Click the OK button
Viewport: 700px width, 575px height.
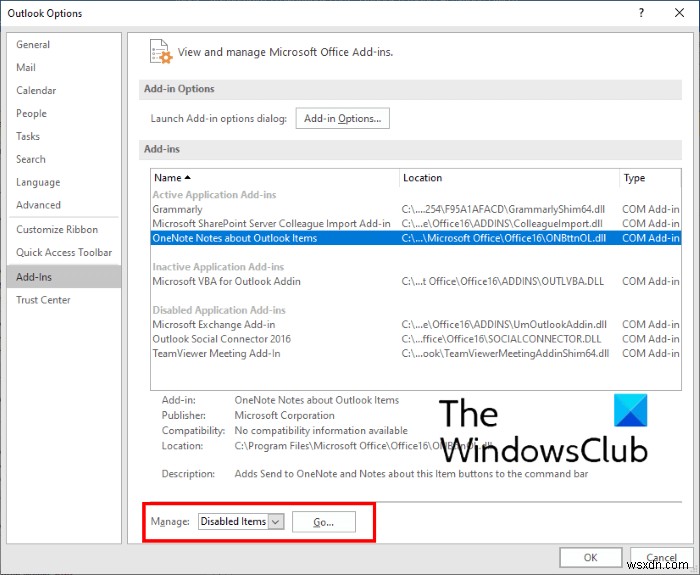pos(590,557)
